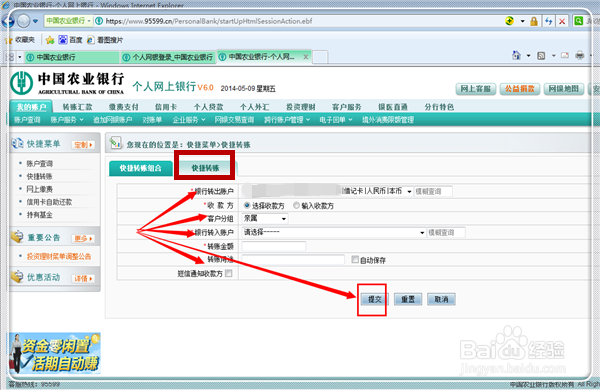
Task: Click the 提交 submit button
Action: [x=375, y=299]
